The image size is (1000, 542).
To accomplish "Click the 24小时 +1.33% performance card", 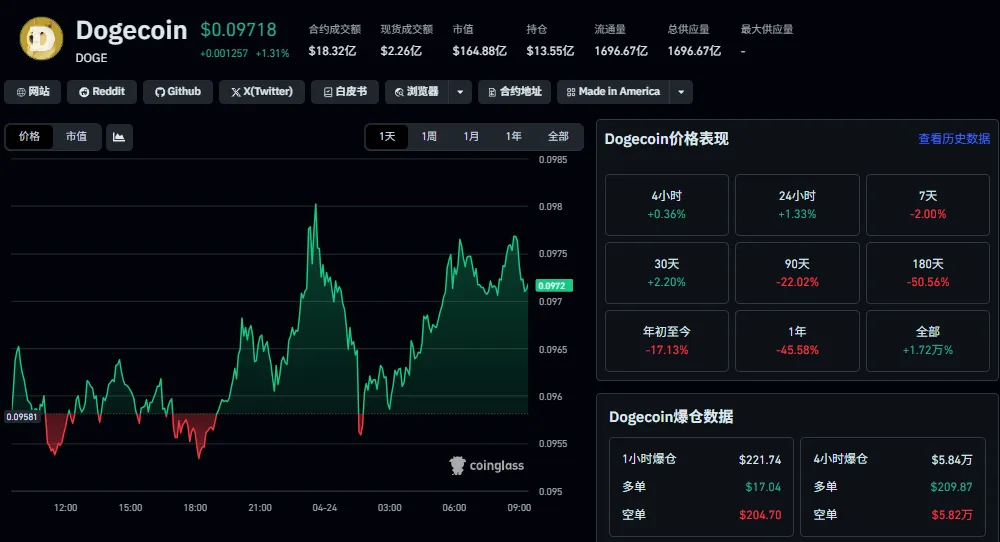I will [797, 205].
